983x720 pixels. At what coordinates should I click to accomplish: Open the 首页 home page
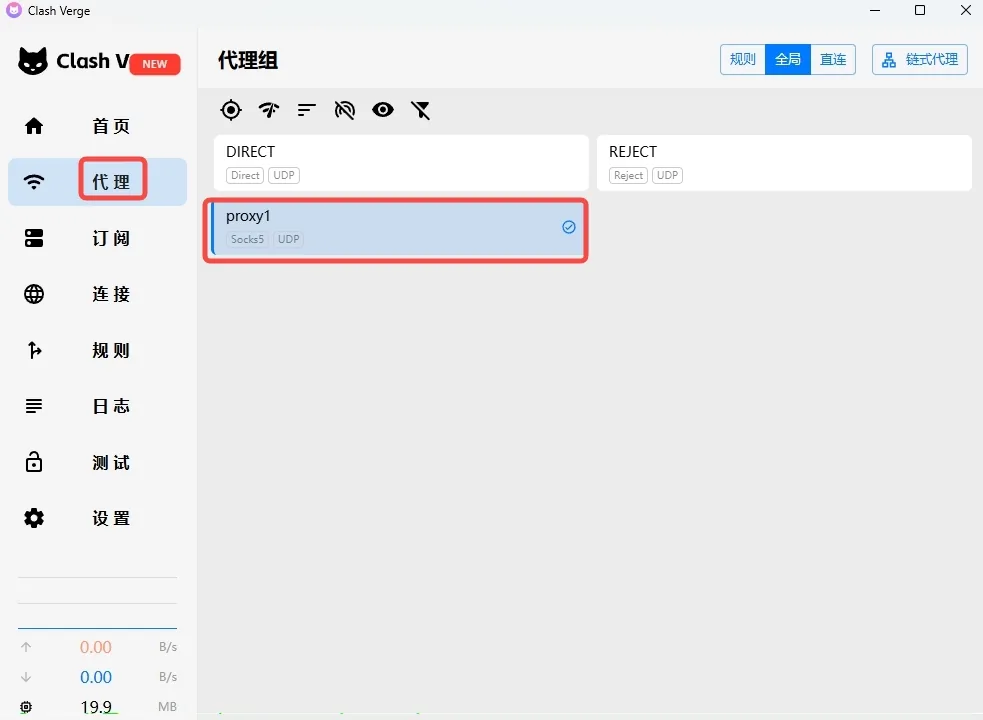pyautogui.click(x=98, y=126)
